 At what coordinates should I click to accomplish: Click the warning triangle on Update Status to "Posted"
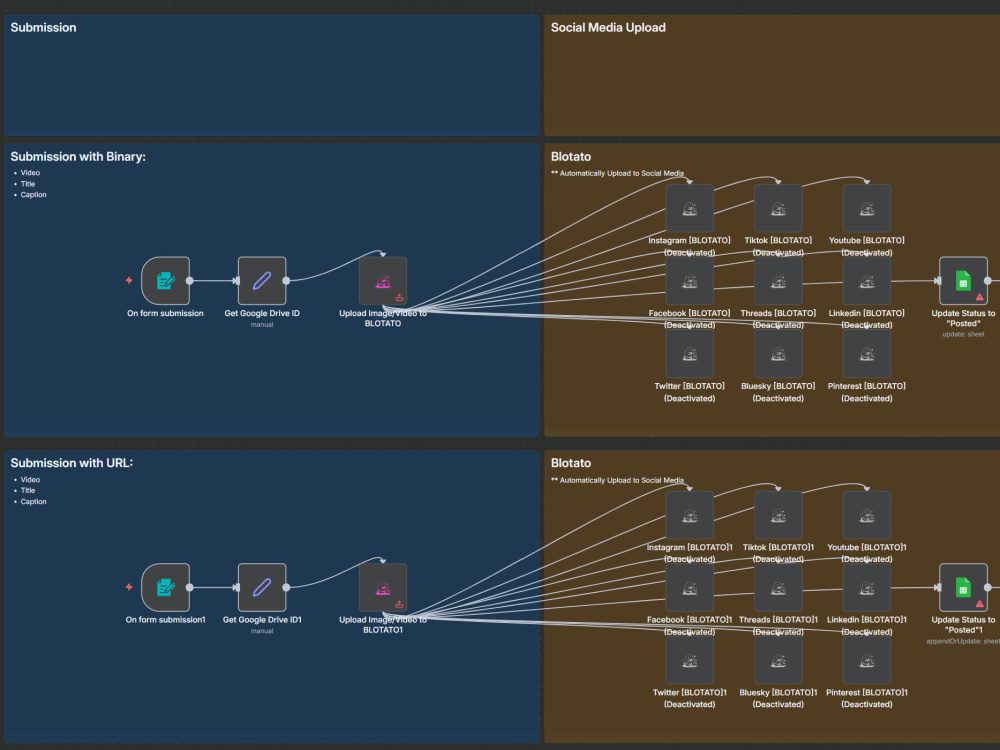coord(980,297)
